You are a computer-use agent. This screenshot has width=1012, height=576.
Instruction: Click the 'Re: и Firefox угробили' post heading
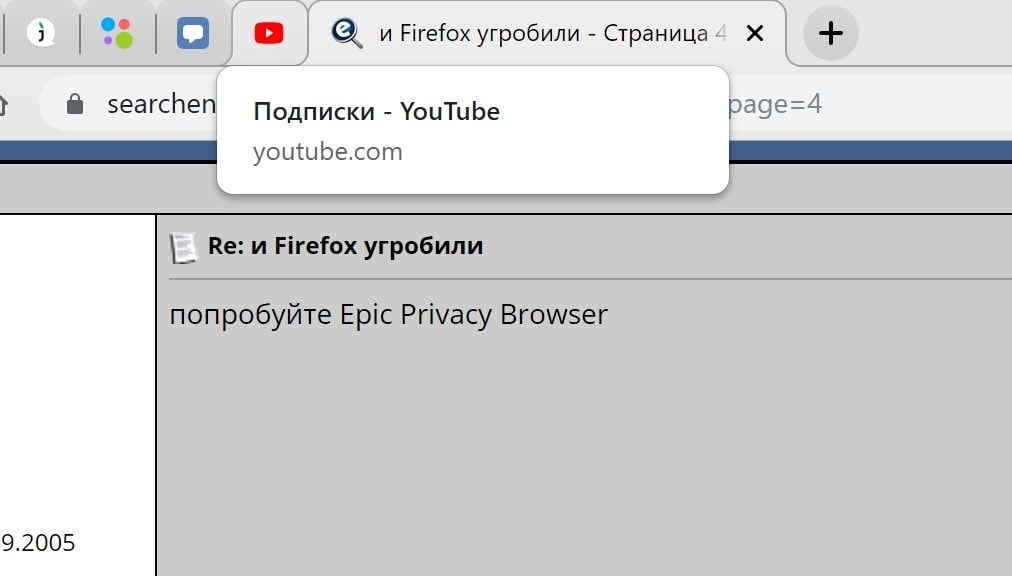click(345, 246)
